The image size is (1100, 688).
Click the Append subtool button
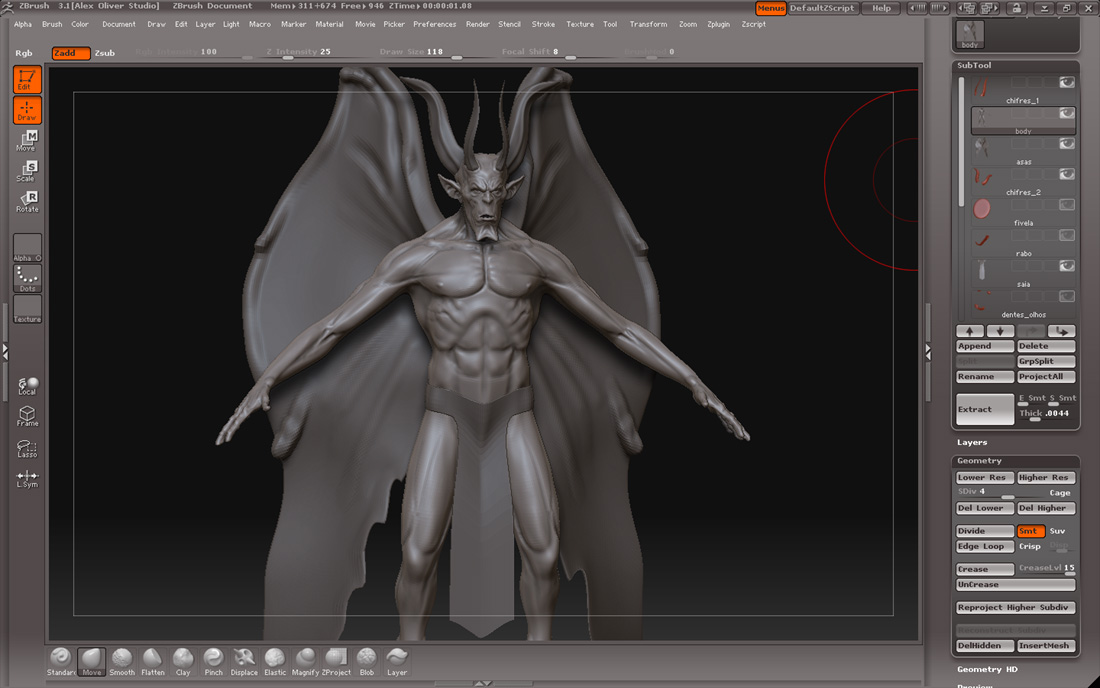[x=985, y=346]
